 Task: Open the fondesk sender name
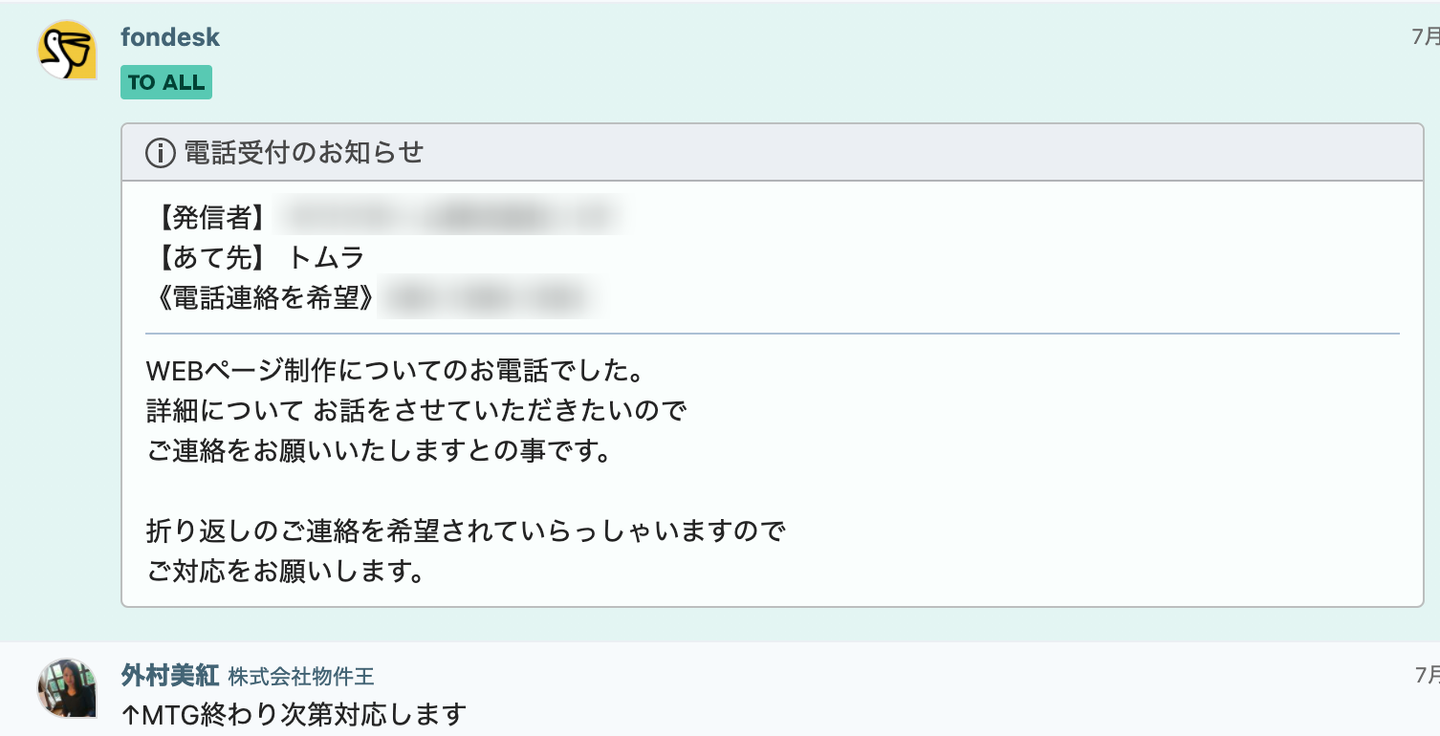(x=170, y=37)
